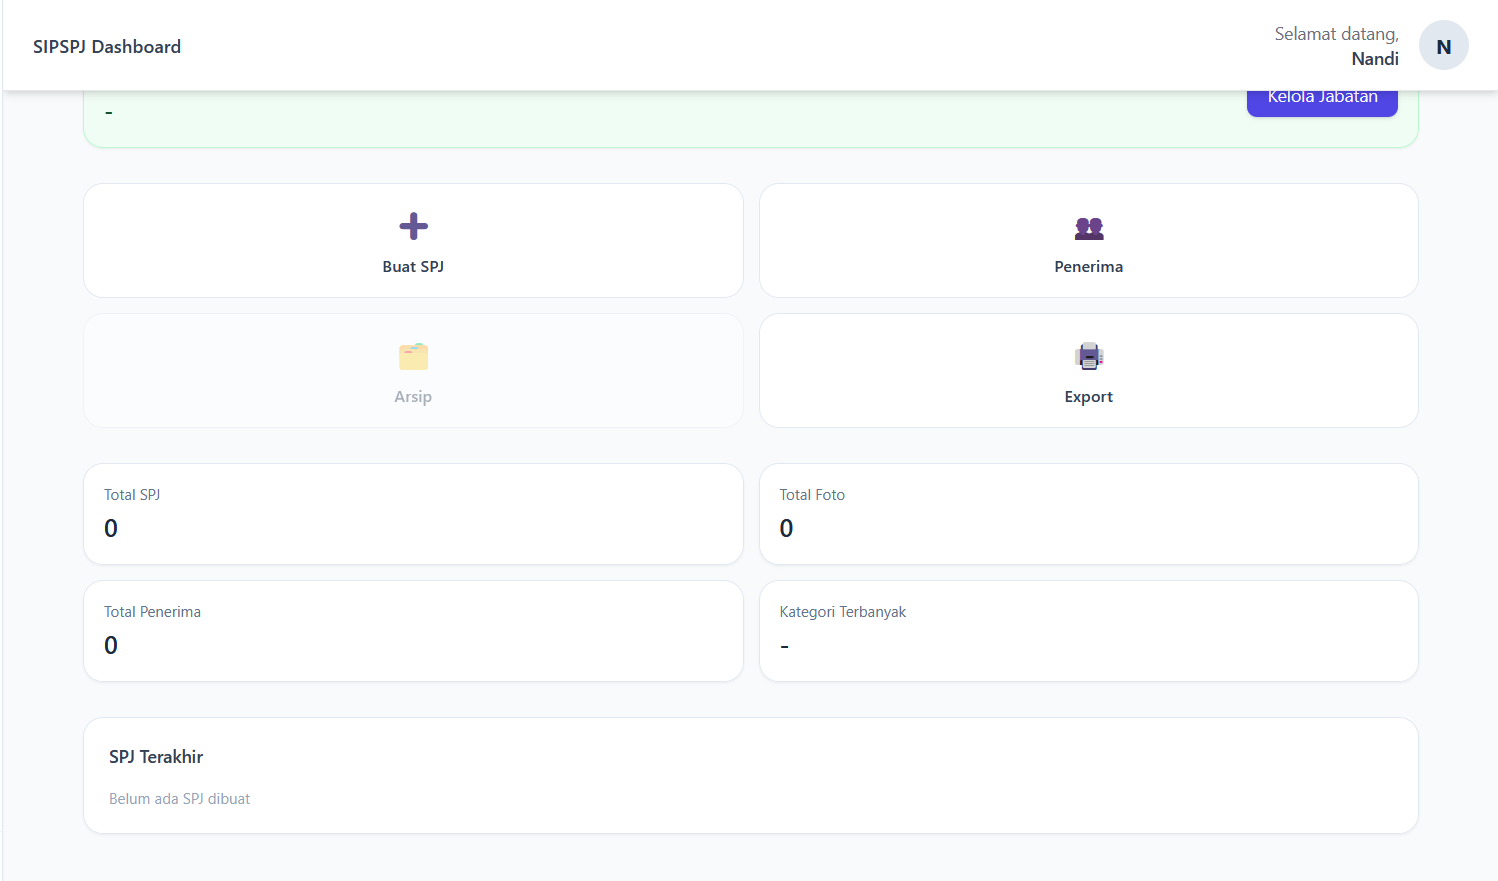1498x881 pixels.
Task: Select the Penerima text label
Action: point(1088,267)
